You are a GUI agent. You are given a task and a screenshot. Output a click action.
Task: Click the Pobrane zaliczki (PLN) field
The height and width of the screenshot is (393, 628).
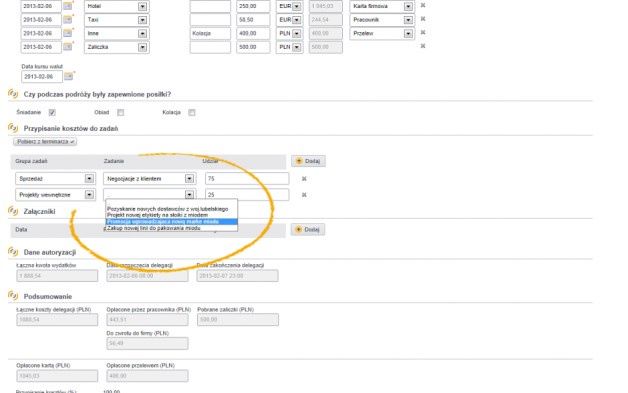click(238, 320)
